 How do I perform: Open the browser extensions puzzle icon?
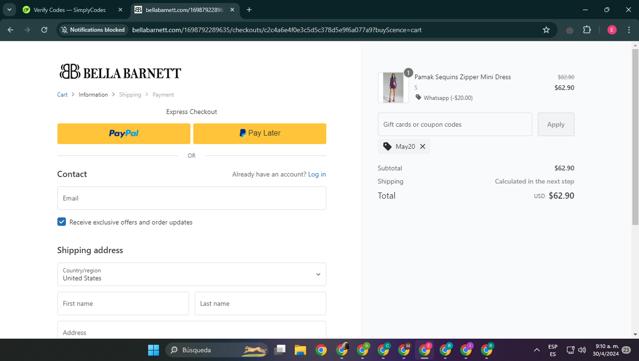click(587, 30)
